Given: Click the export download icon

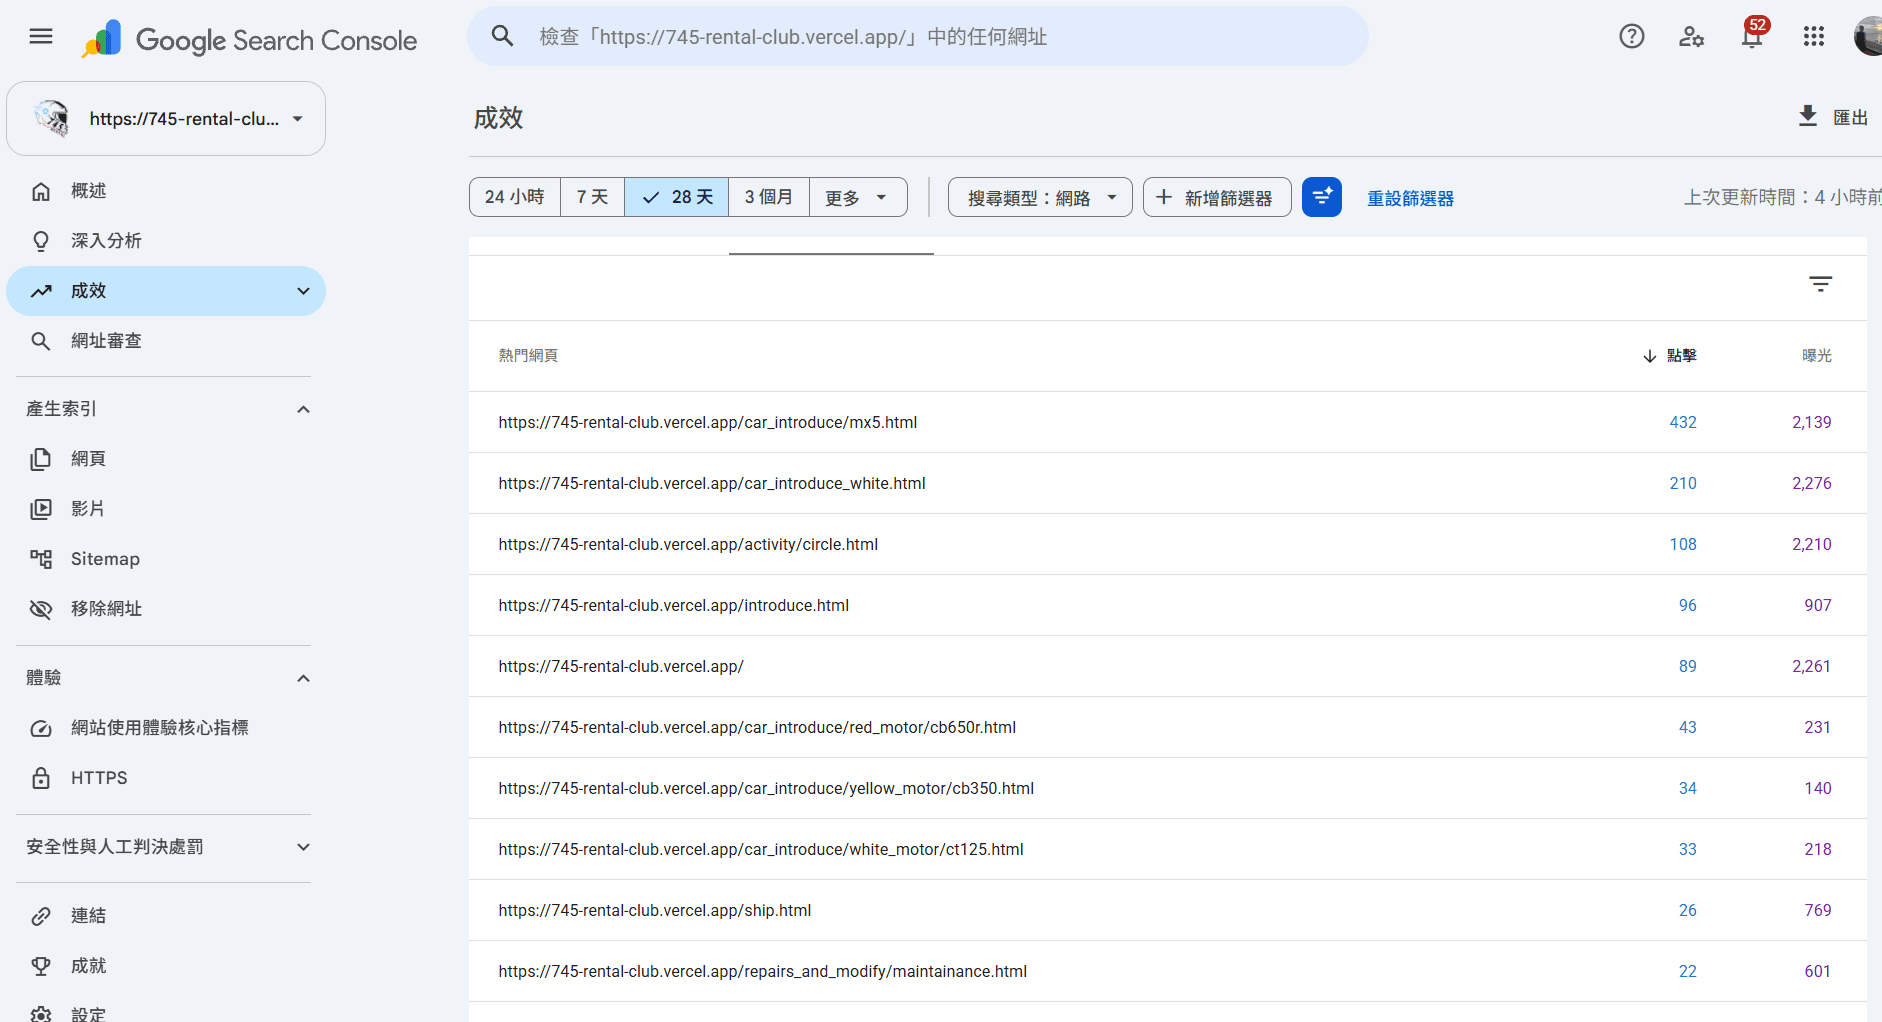Looking at the screenshot, I should [x=1808, y=116].
